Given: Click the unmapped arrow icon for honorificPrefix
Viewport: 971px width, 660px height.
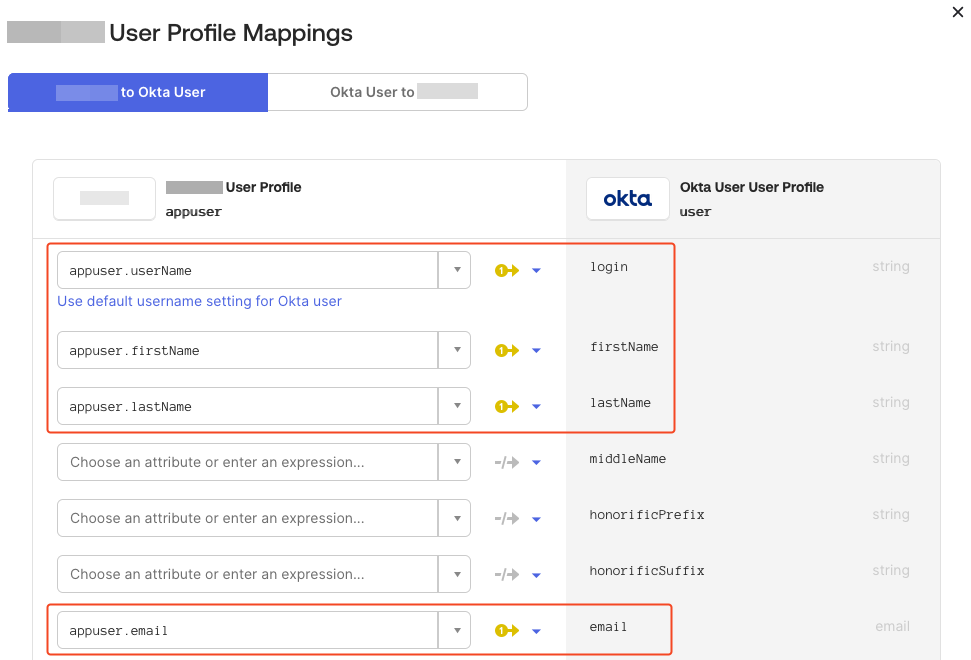Looking at the screenshot, I should (507, 519).
